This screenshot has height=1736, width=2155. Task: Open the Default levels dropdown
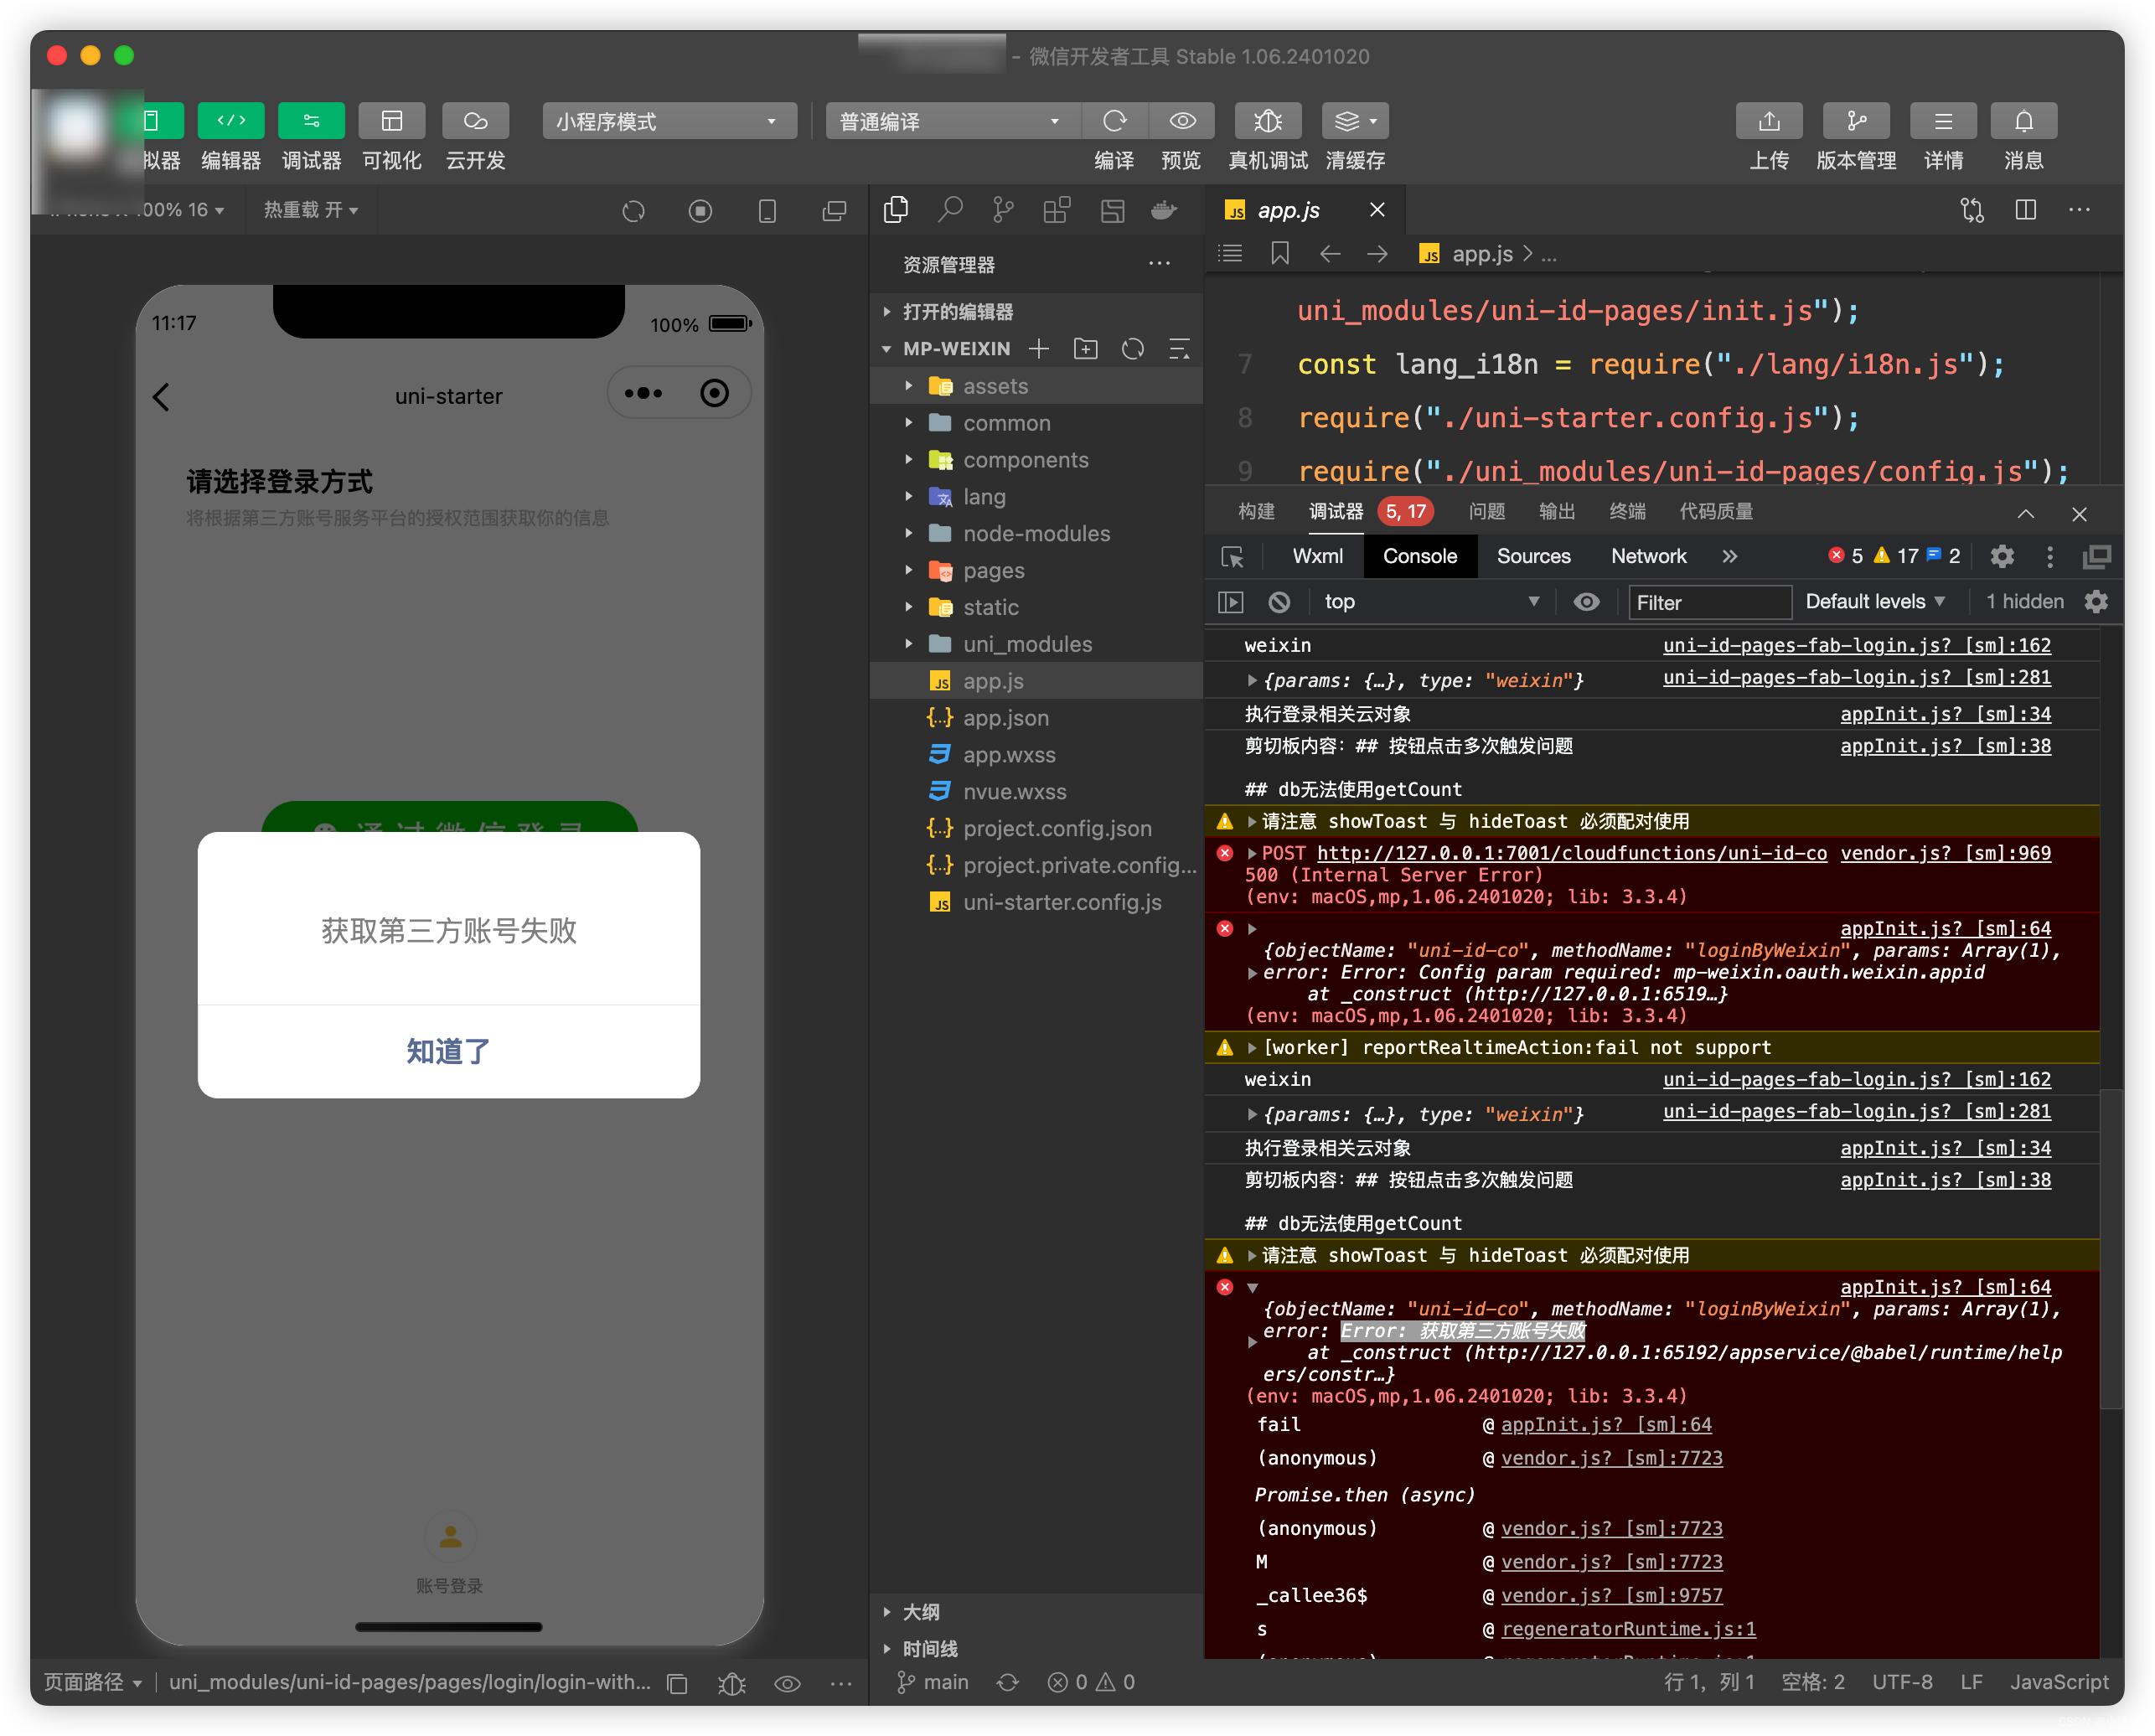click(1875, 602)
